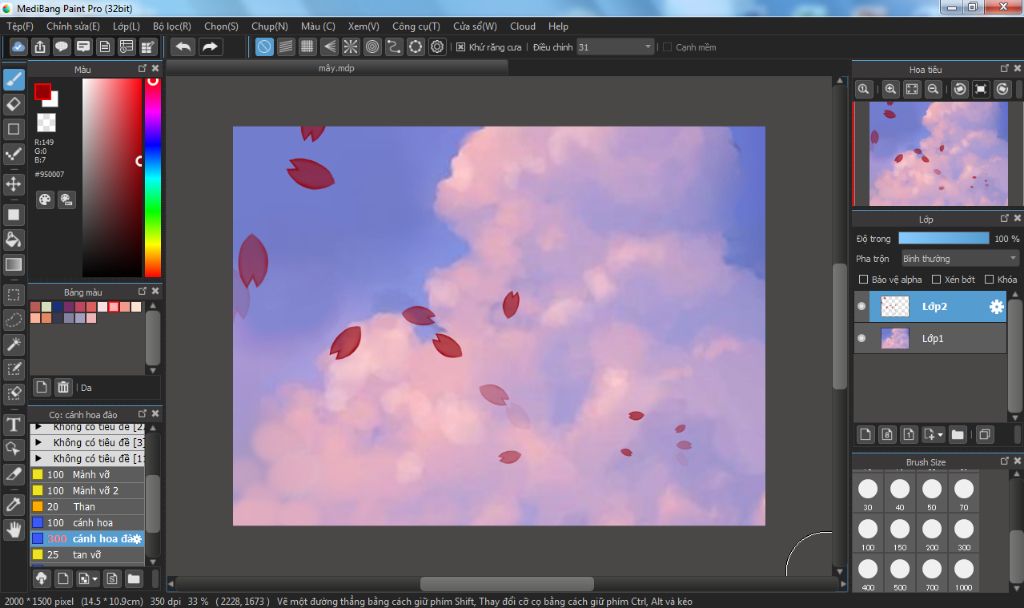Open the Chỉnh sửa(E) menu
1024x608 pixels.
click(x=73, y=26)
